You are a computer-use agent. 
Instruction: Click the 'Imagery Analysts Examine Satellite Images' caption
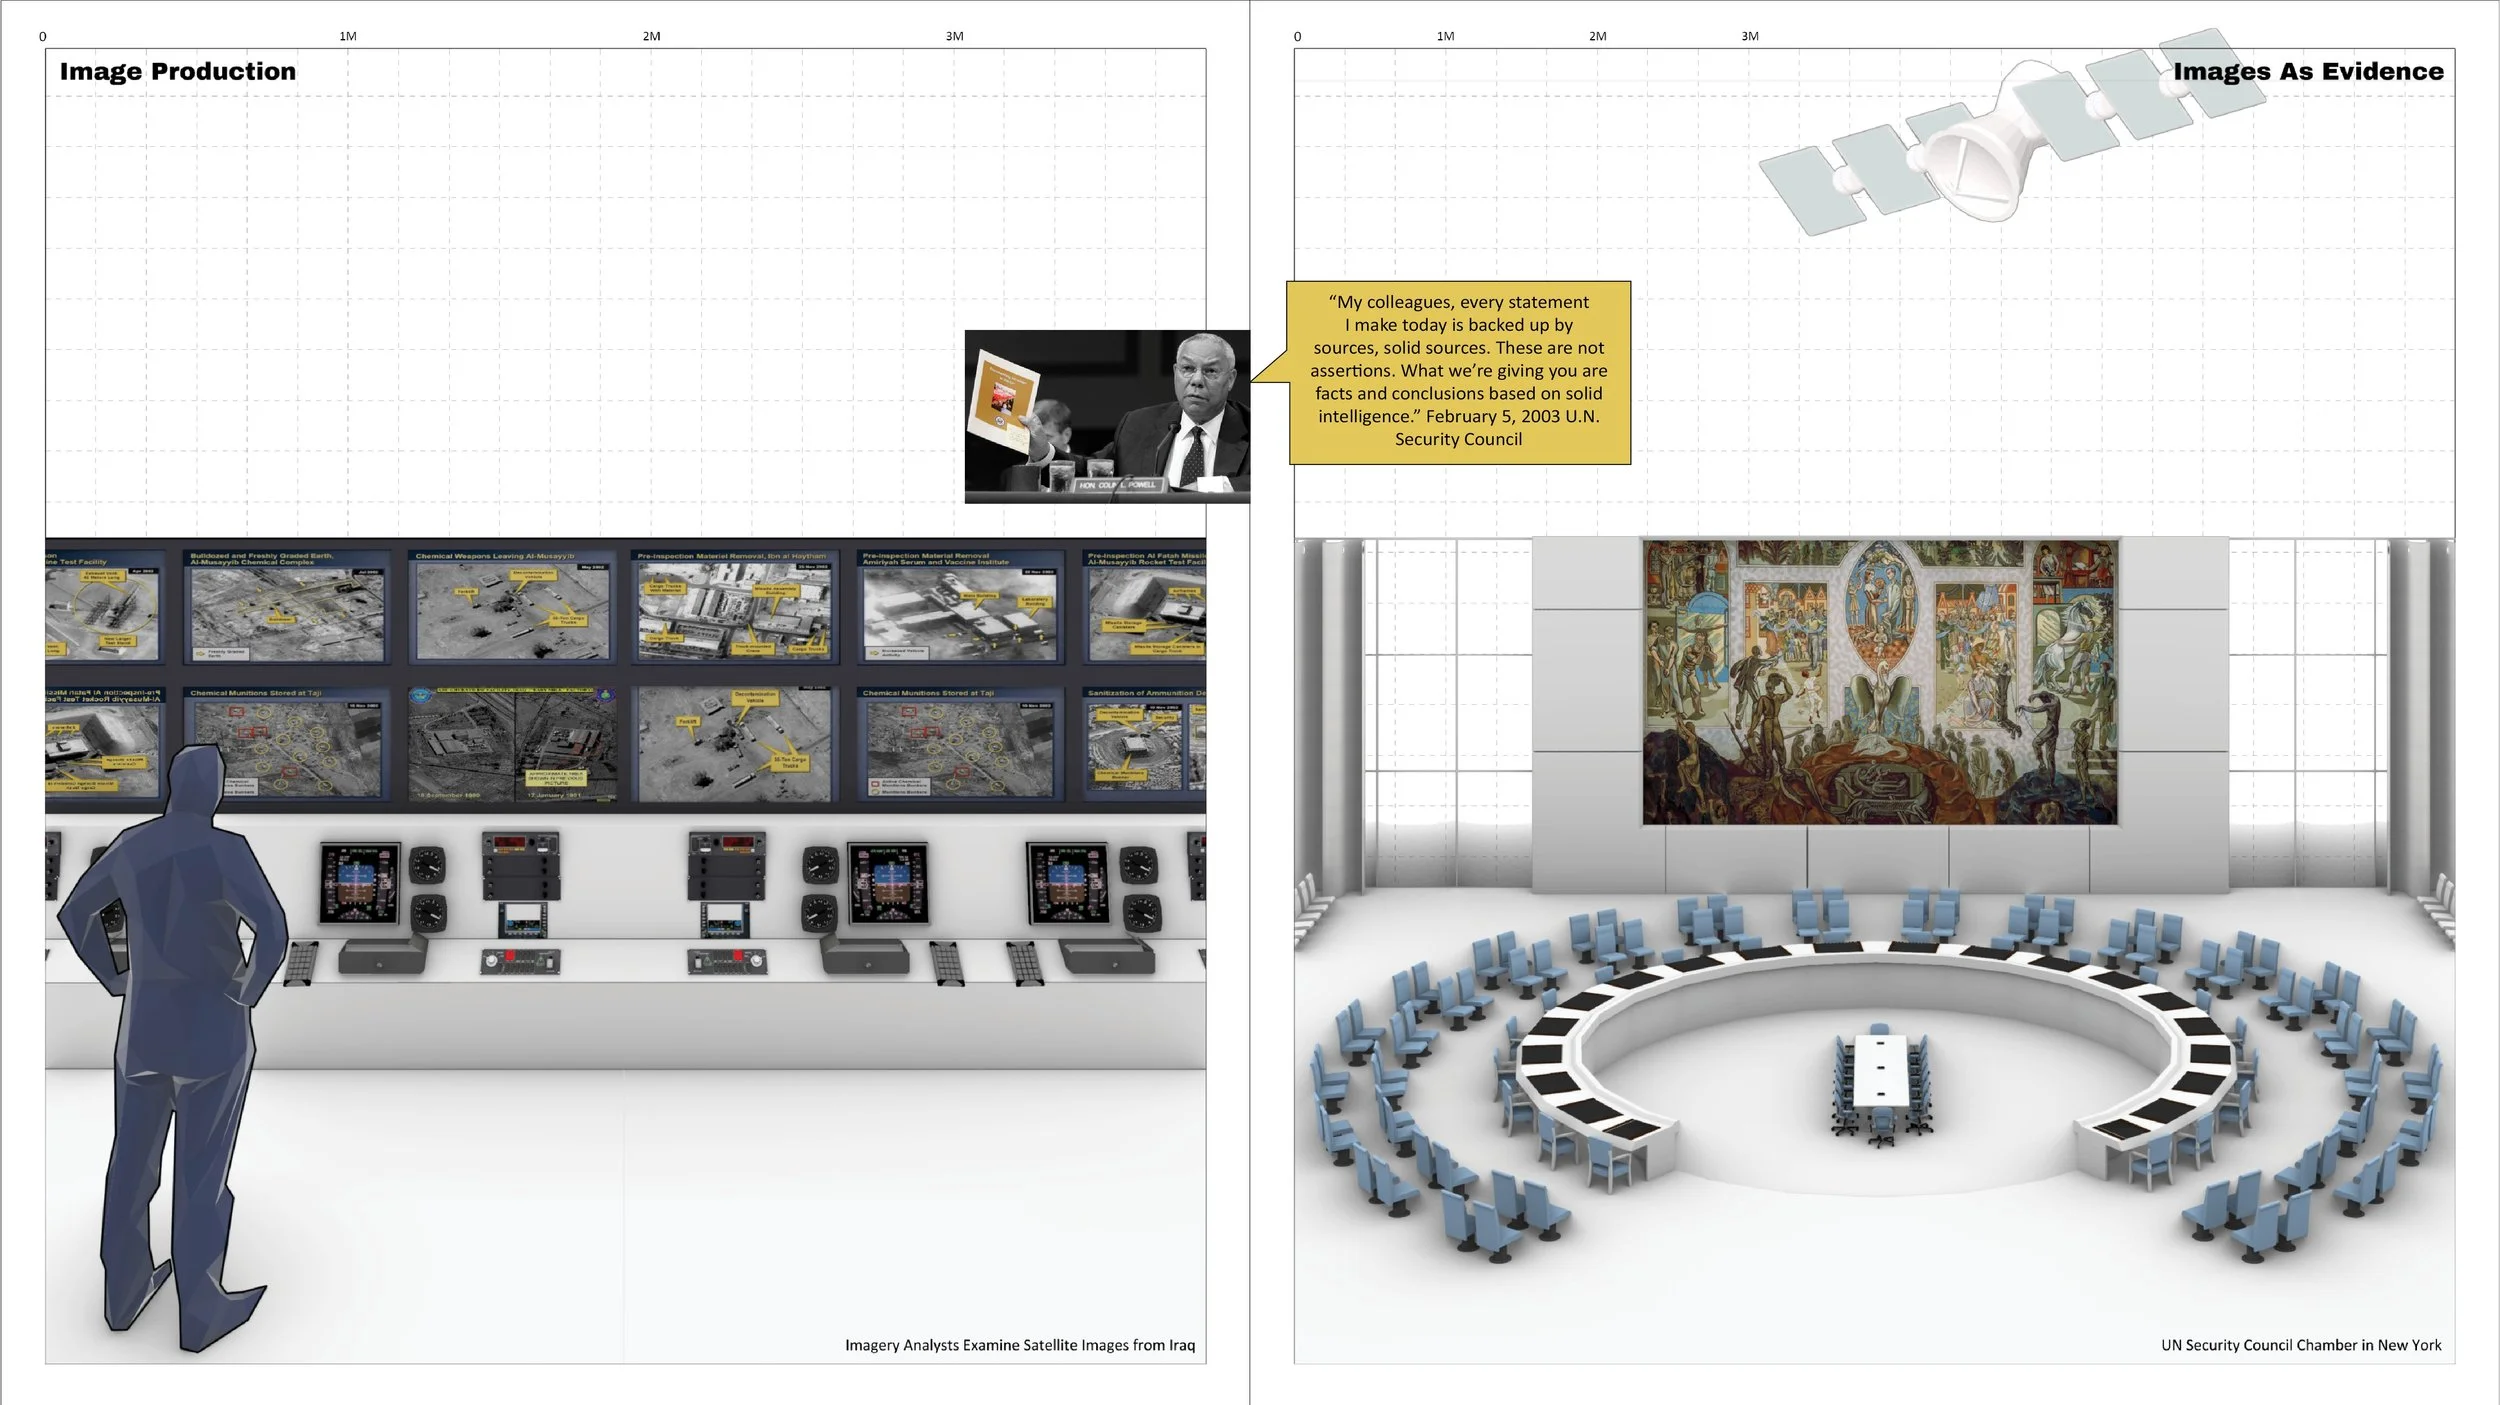point(1020,1345)
